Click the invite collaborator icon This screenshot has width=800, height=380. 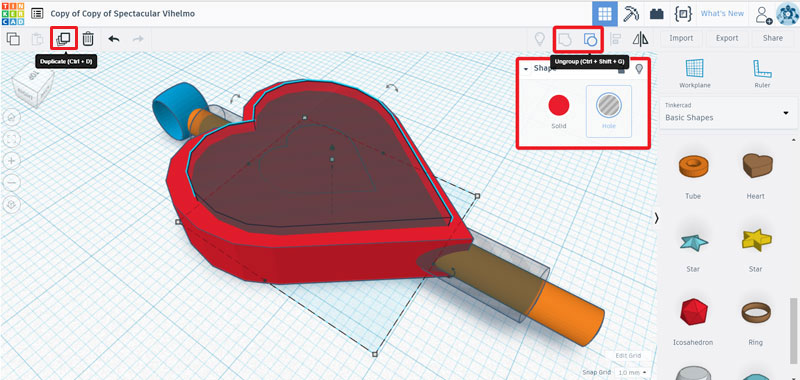[x=764, y=14]
